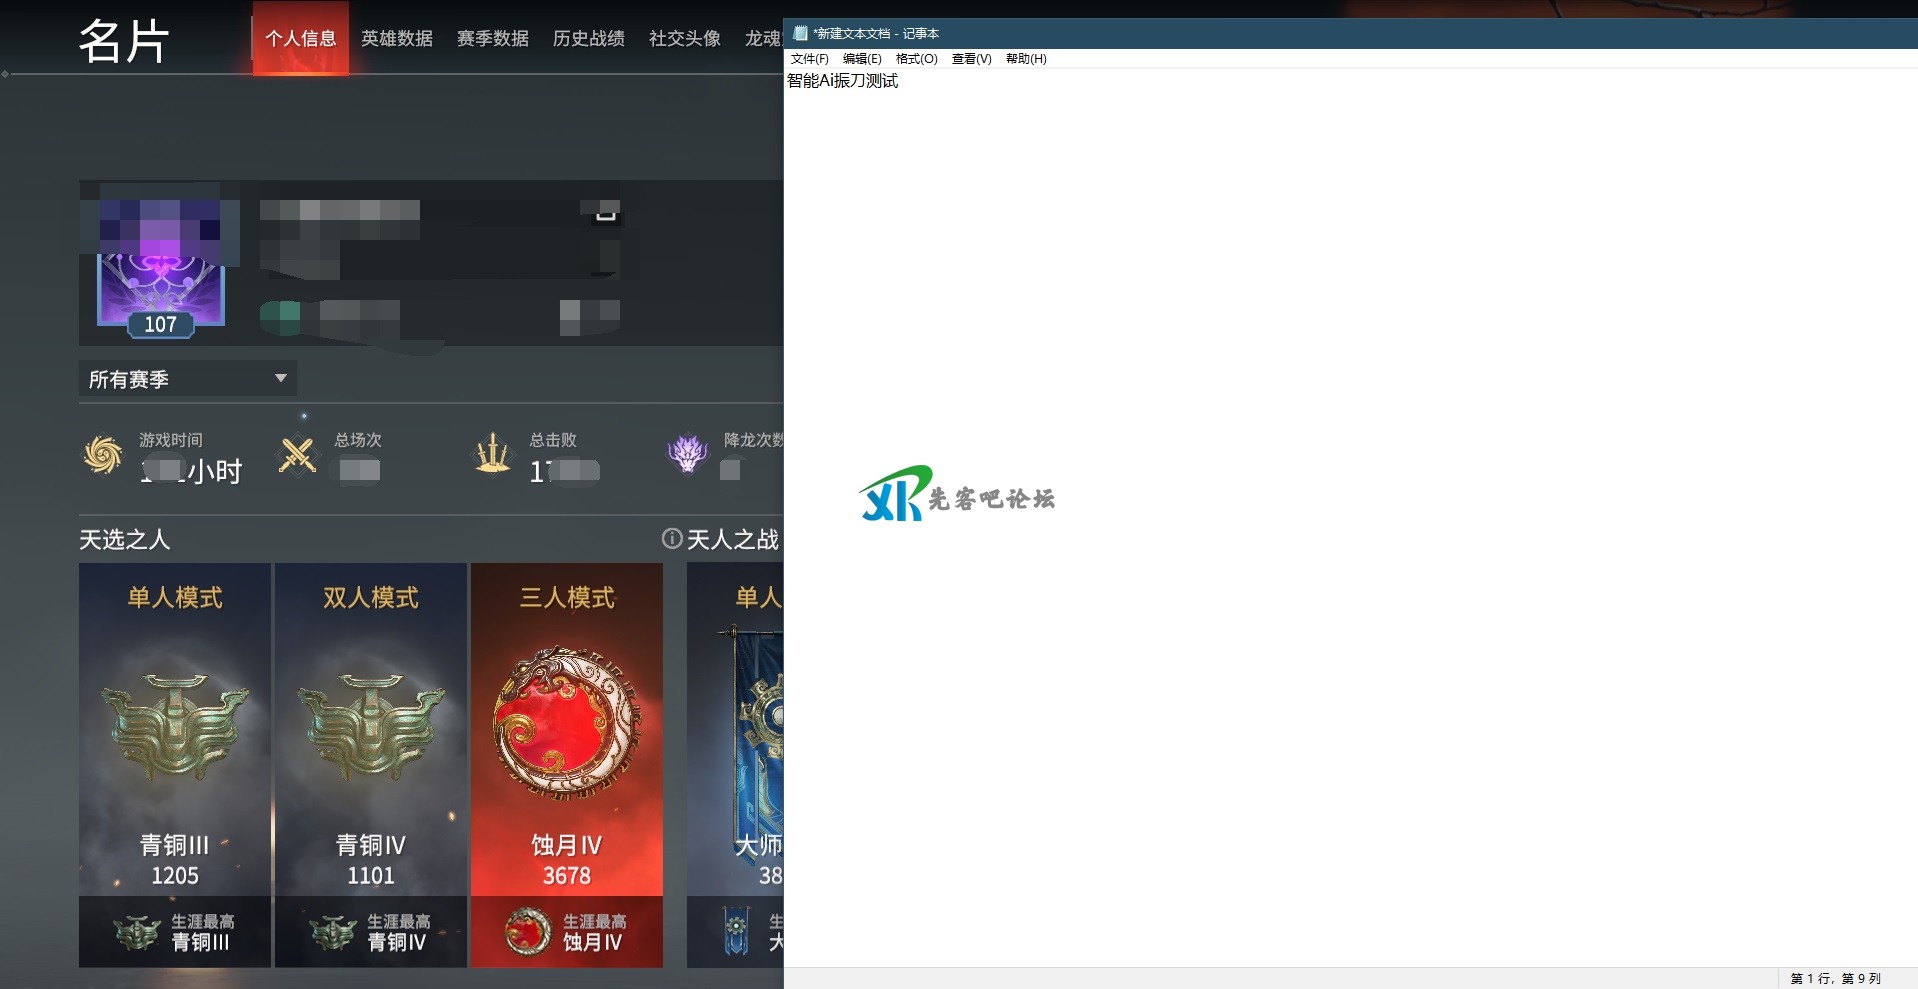Switch to the 赛季数据 tab

click(493, 39)
